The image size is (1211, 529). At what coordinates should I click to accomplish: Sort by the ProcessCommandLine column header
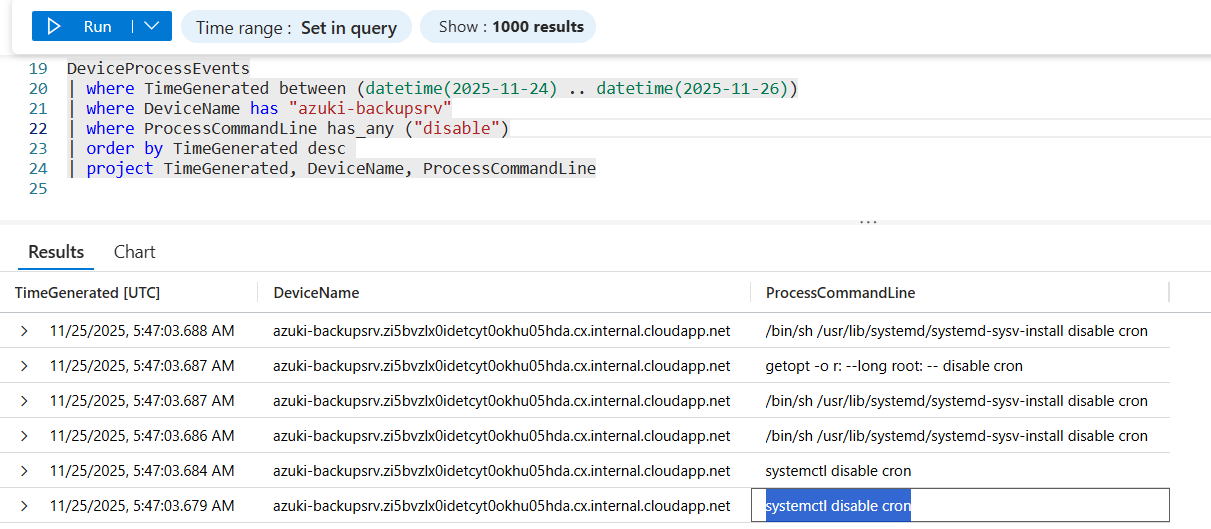(840, 292)
